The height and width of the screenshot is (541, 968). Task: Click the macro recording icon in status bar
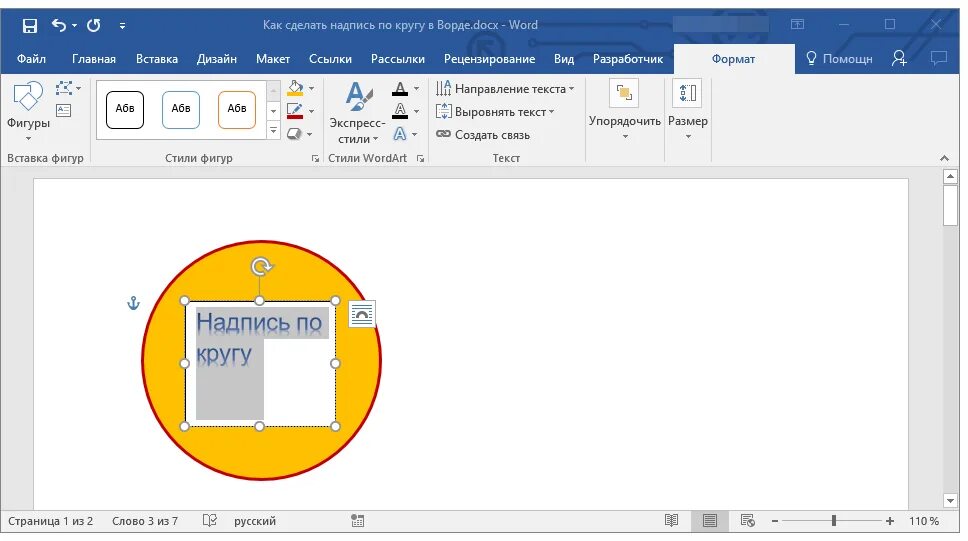pyautogui.click(x=357, y=521)
